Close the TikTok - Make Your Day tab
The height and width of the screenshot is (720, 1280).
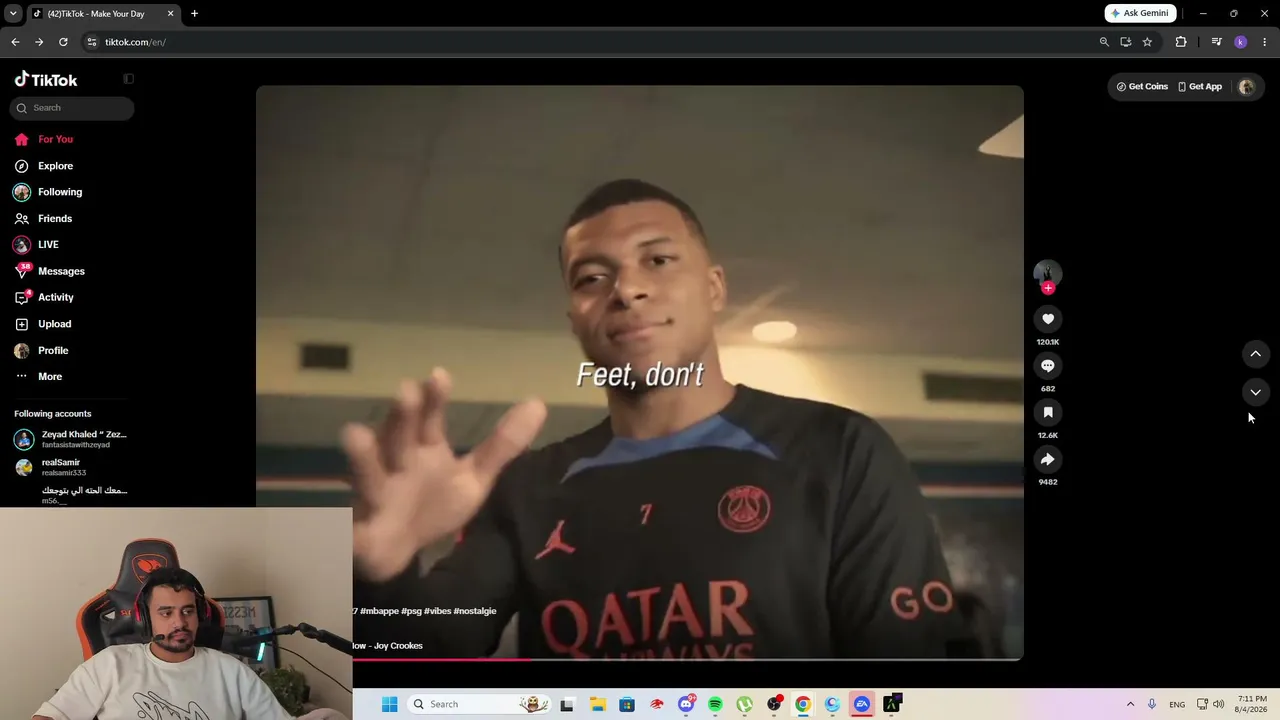click(x=170, y=14)
